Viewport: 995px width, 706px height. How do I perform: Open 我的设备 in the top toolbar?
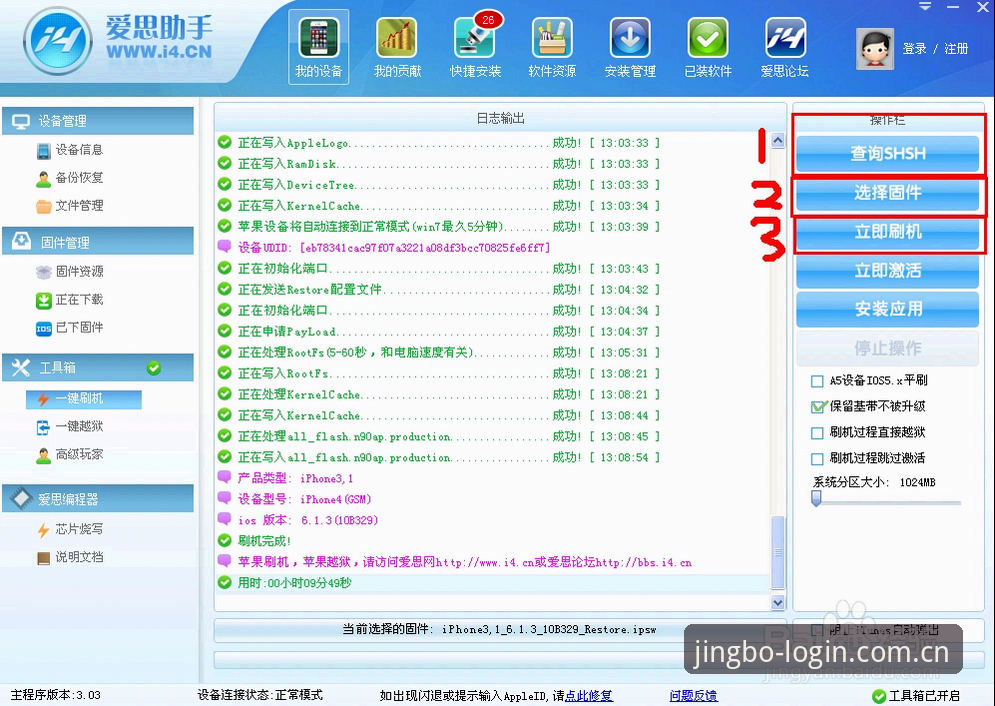coord(319,47)
